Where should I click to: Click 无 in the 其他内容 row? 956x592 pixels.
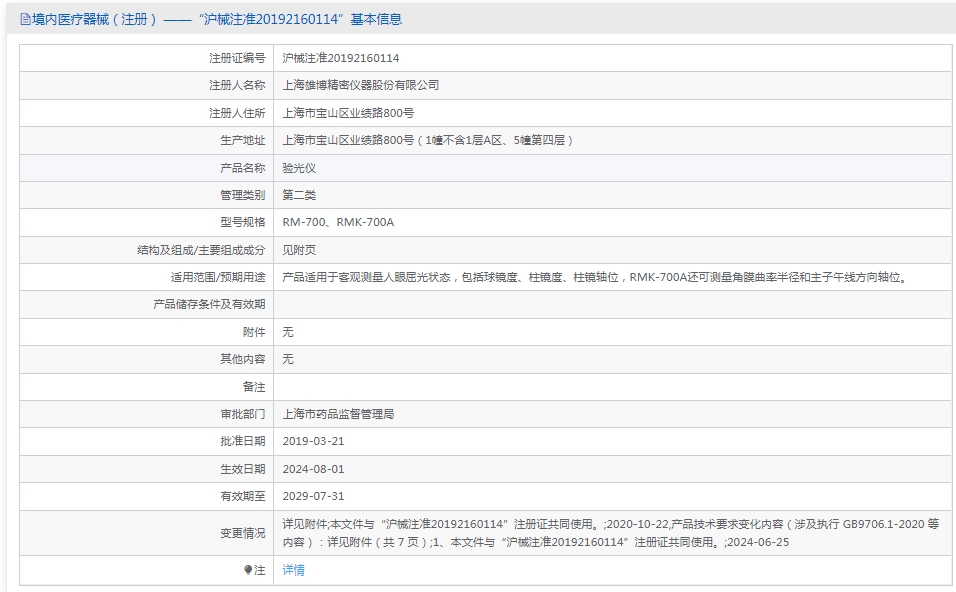[288, 359]
